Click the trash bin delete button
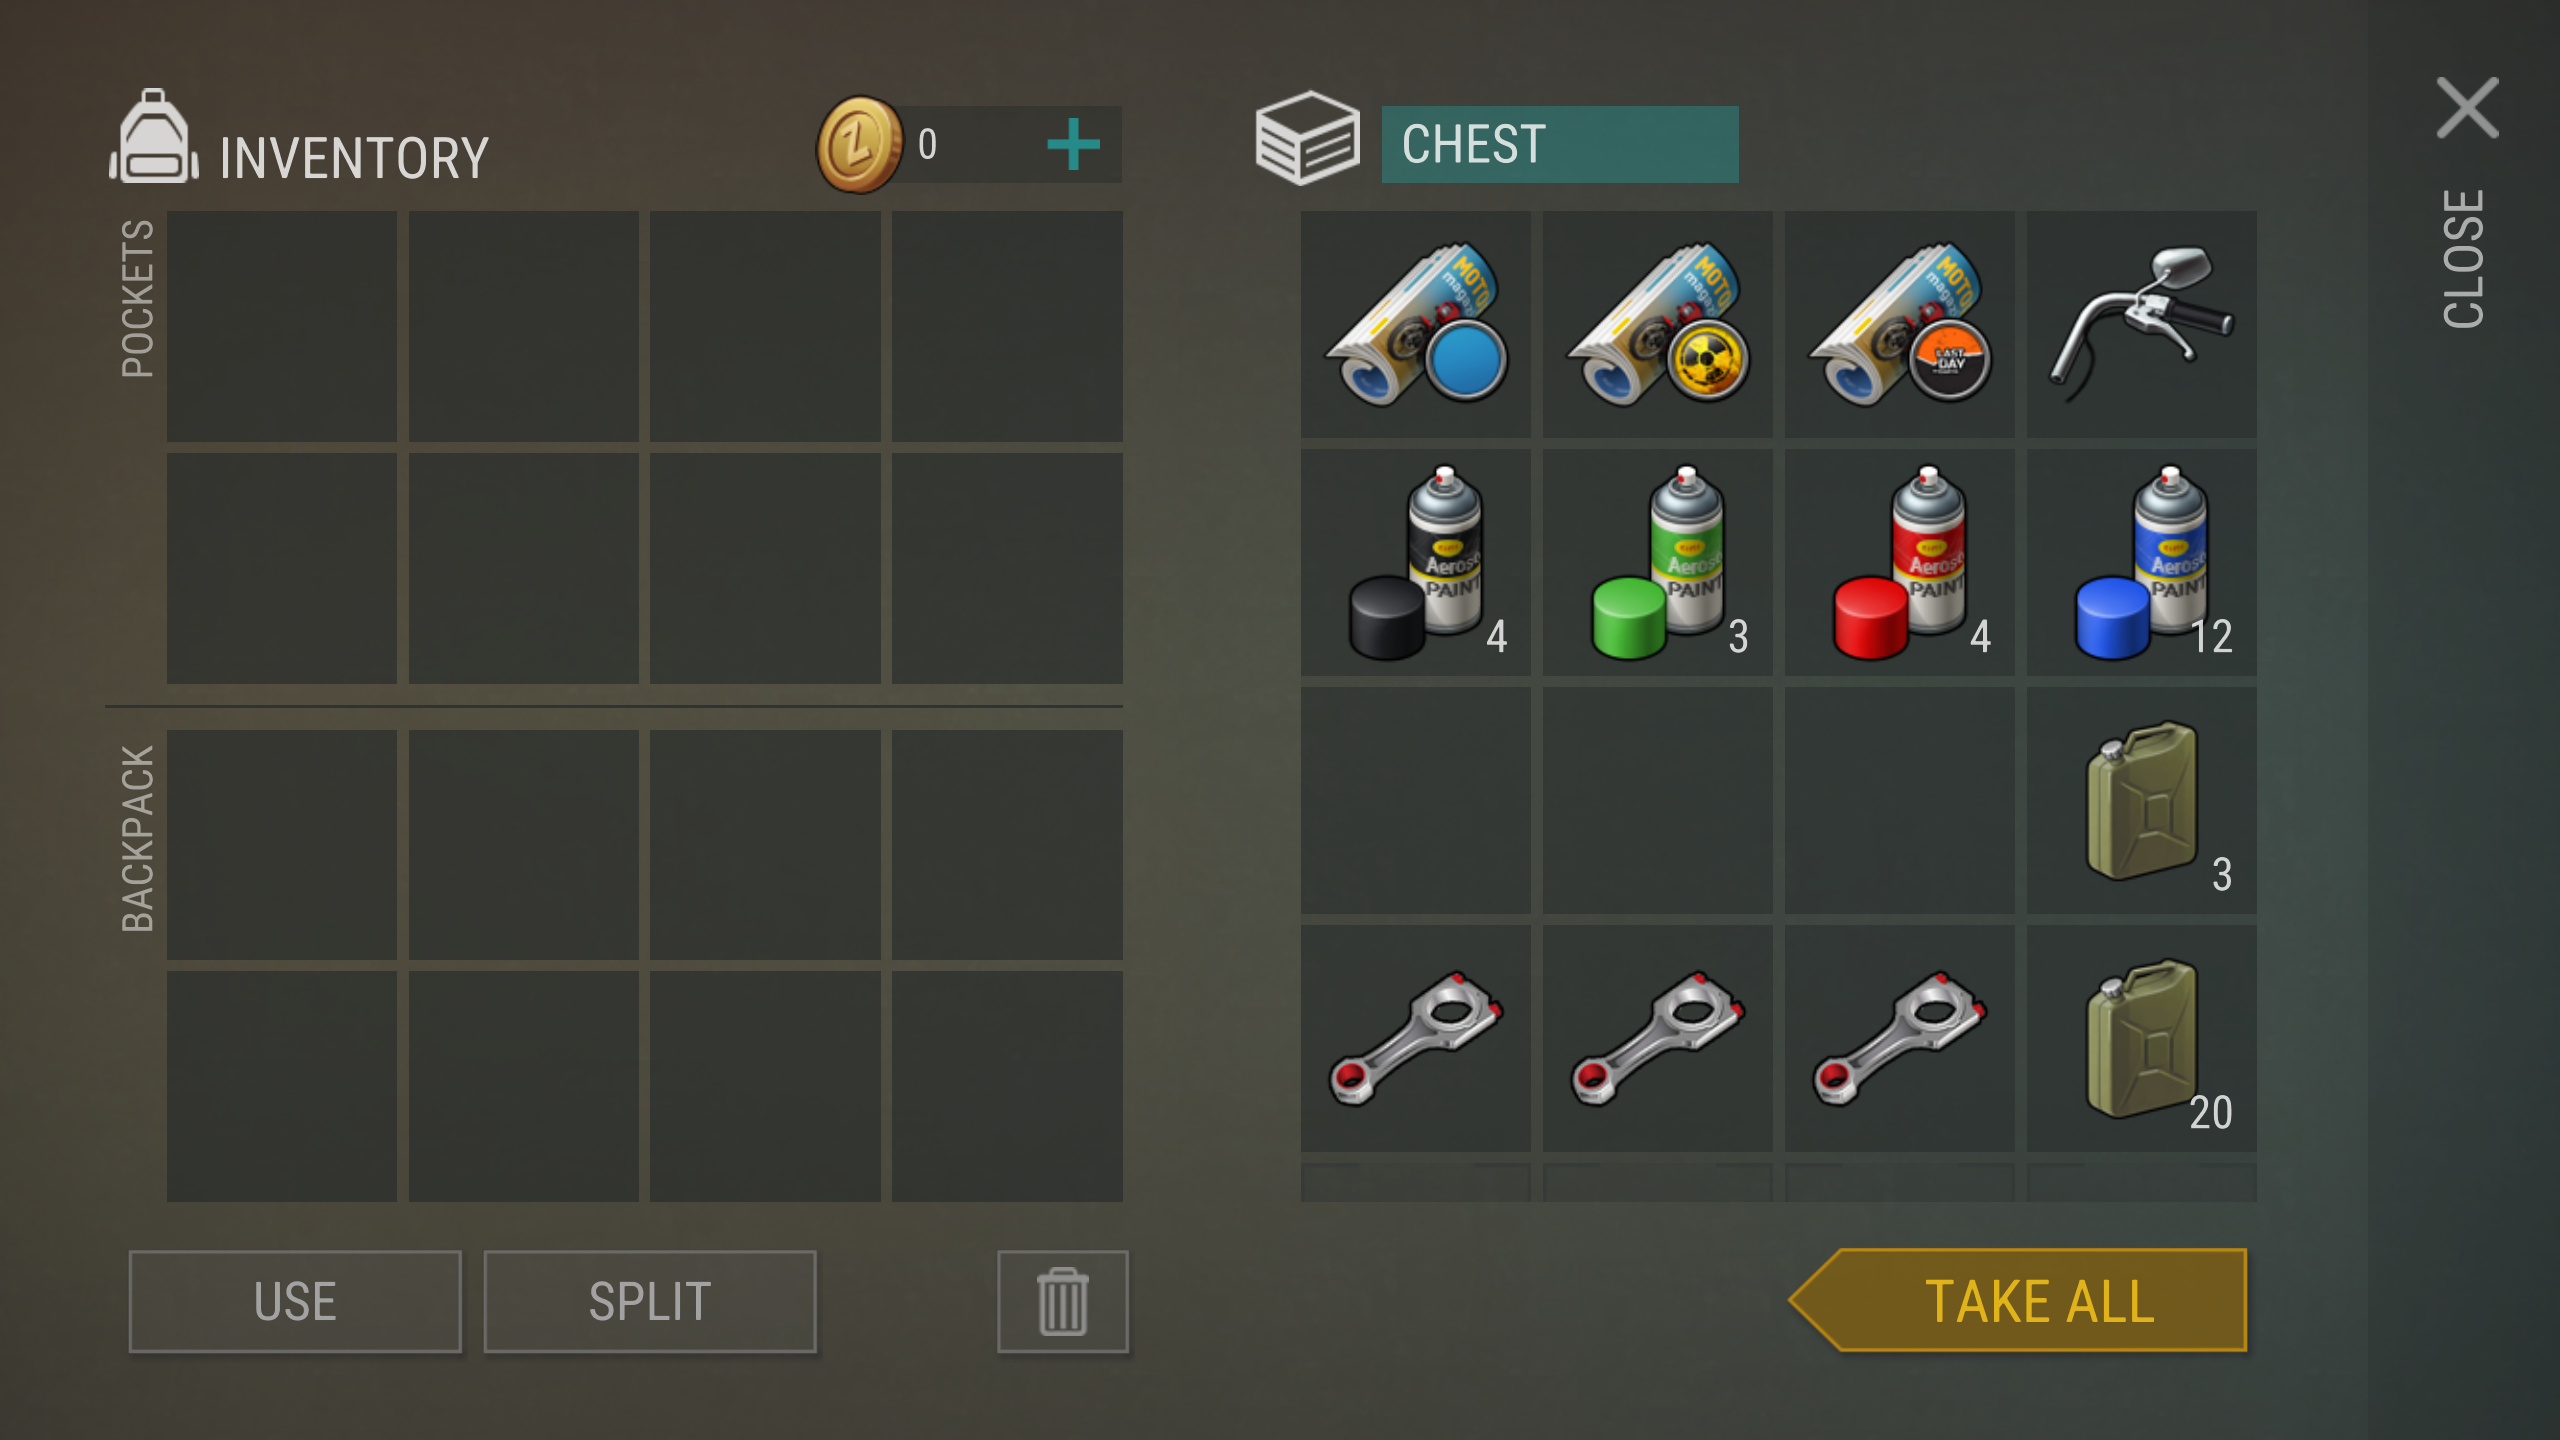 [x=1062, y=1301]
